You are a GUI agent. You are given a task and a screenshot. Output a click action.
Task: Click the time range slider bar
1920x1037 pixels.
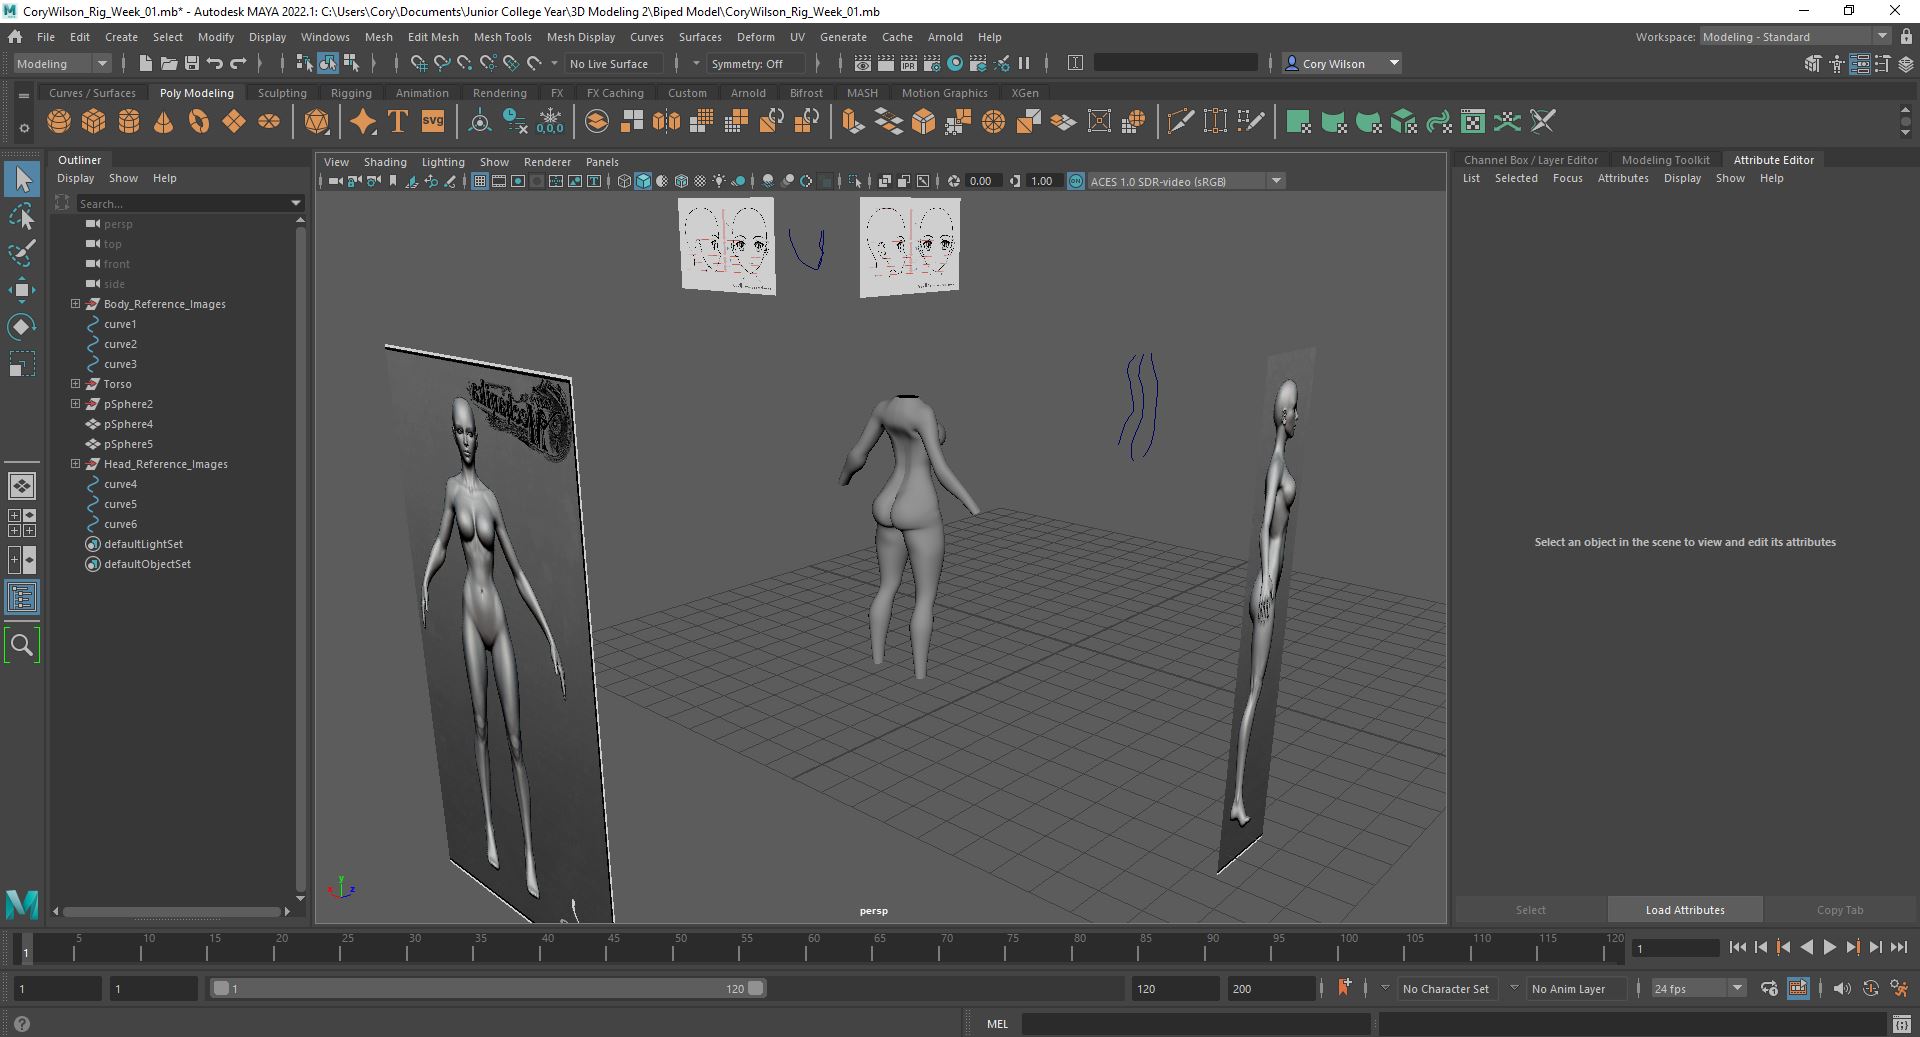[x=487, y=988]
